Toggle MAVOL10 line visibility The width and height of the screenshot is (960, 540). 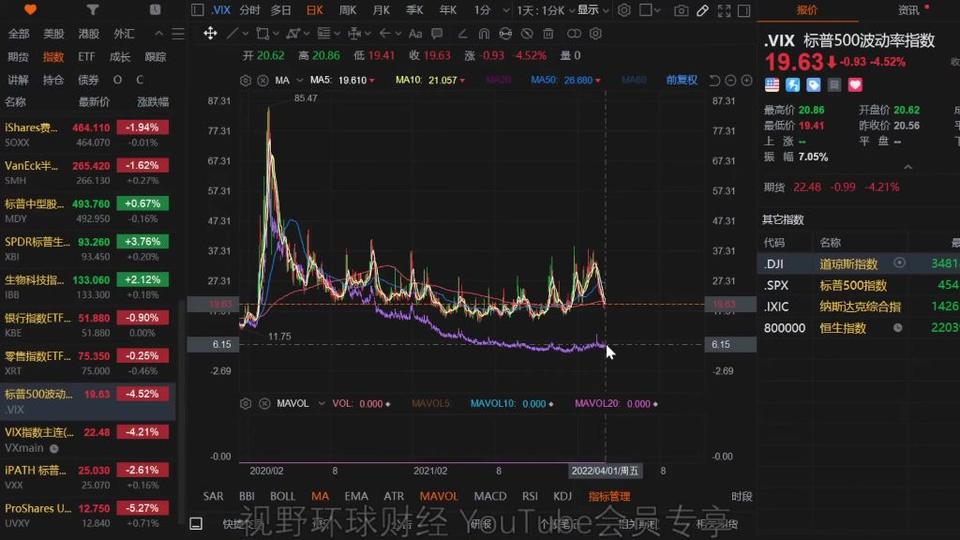(511, 403)
